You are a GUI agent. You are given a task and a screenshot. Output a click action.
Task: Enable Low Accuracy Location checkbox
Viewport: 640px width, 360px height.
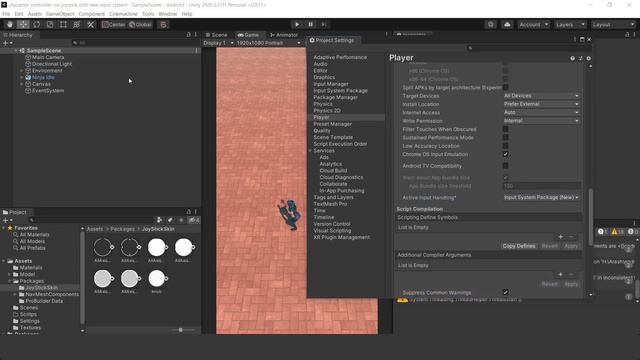click(505, 146)
